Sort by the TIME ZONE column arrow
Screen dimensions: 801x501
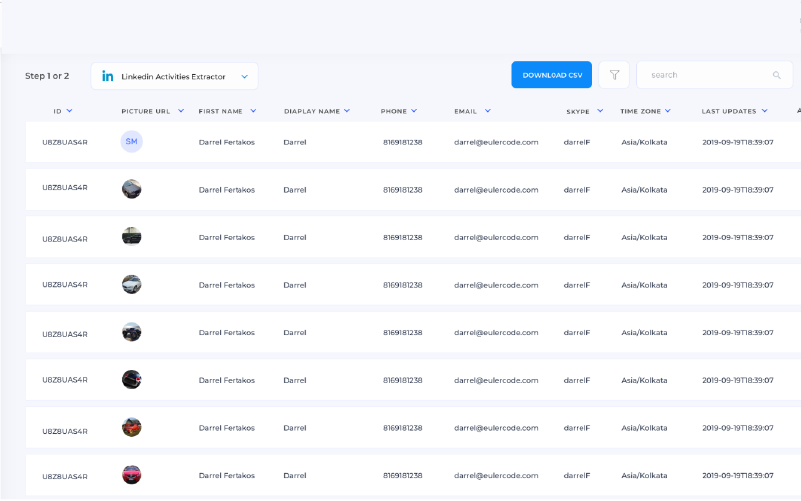pos(668,111)
